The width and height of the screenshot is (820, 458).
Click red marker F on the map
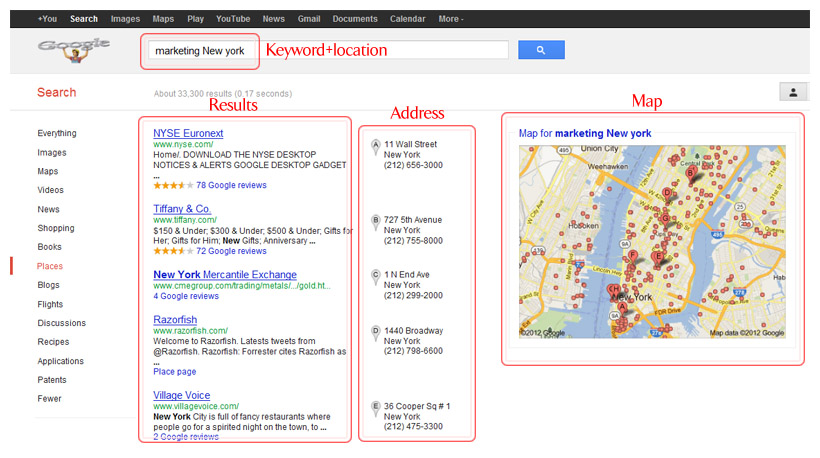633,257
